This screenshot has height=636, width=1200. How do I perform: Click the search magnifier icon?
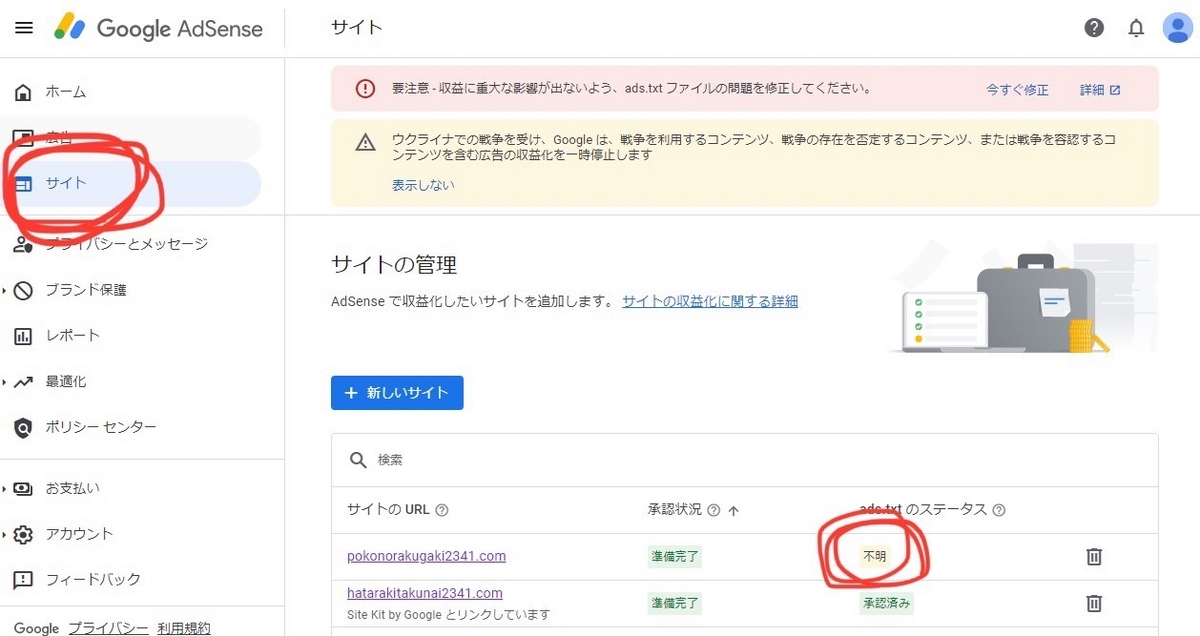pos(358,460)
